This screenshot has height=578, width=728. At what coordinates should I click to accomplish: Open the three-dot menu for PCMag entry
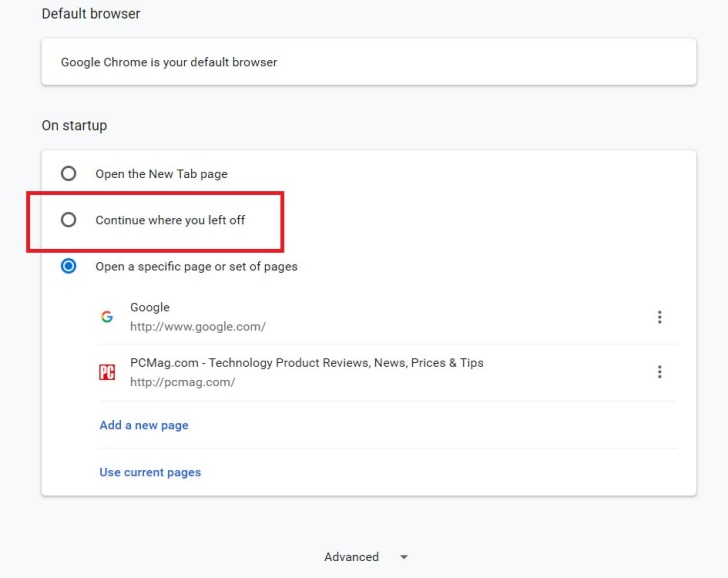click(x=659, y=372)
